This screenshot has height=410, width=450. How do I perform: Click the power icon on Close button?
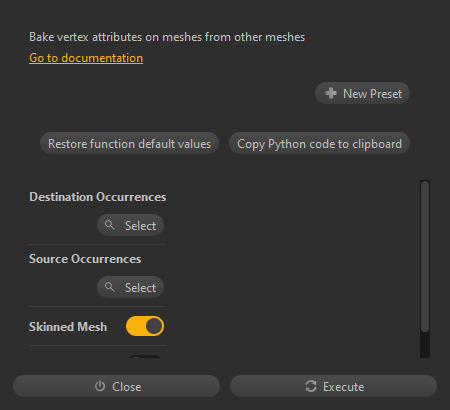100,386
